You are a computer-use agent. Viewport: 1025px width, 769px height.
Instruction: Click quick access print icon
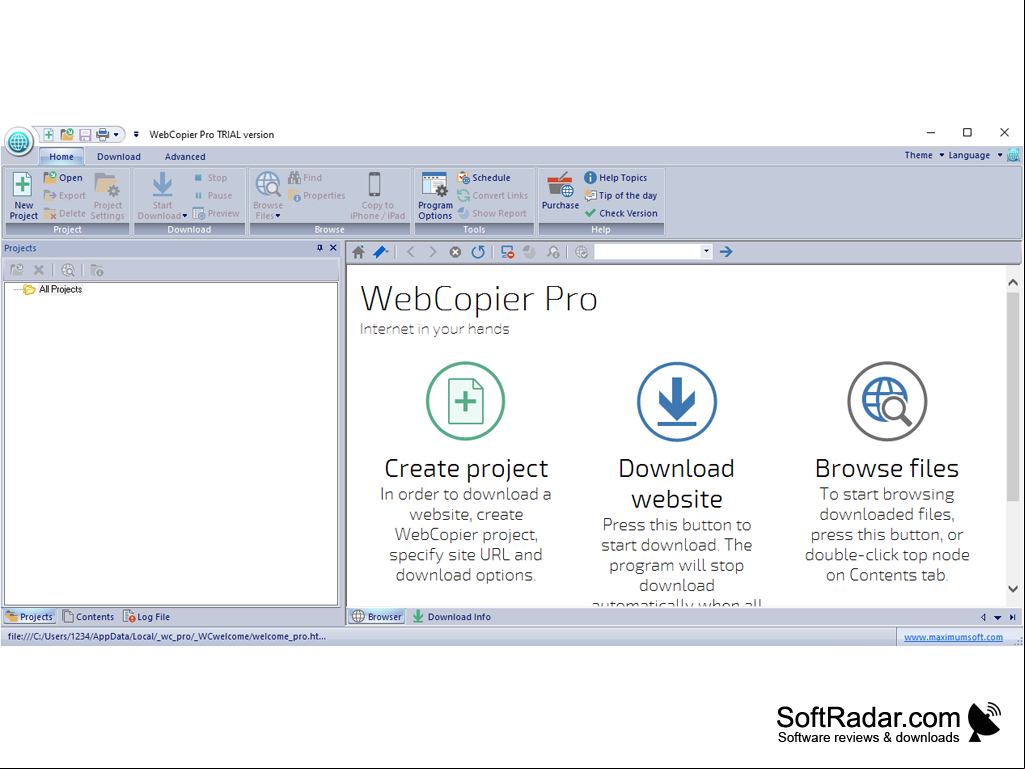[103, 135]
